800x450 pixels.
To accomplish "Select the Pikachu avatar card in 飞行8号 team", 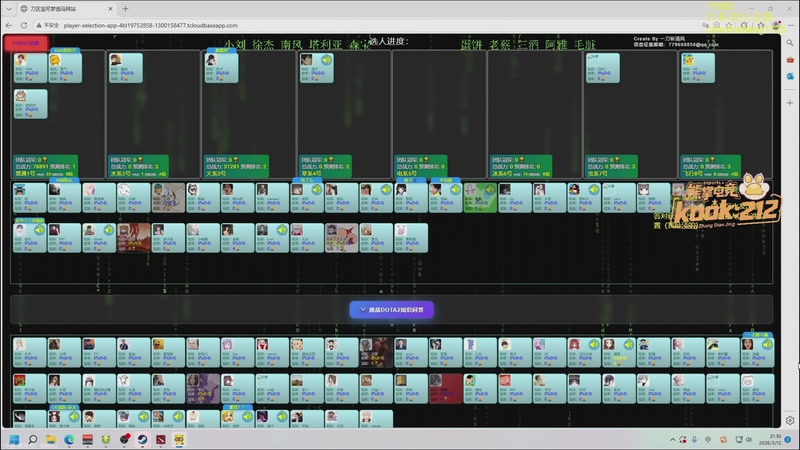I will click(697, 68).
